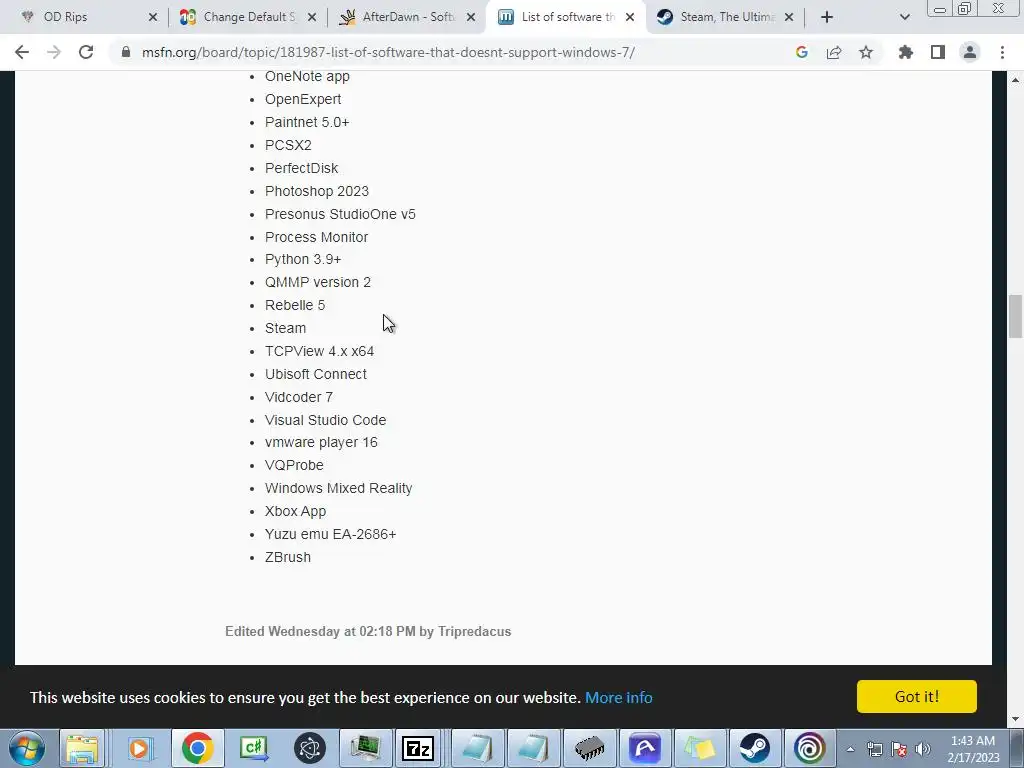Image resolution: width=1024 pixels, height=768 pixels.
Task: Open Sticky Notes from the taskbar
Action: click(x=699, y=748)
